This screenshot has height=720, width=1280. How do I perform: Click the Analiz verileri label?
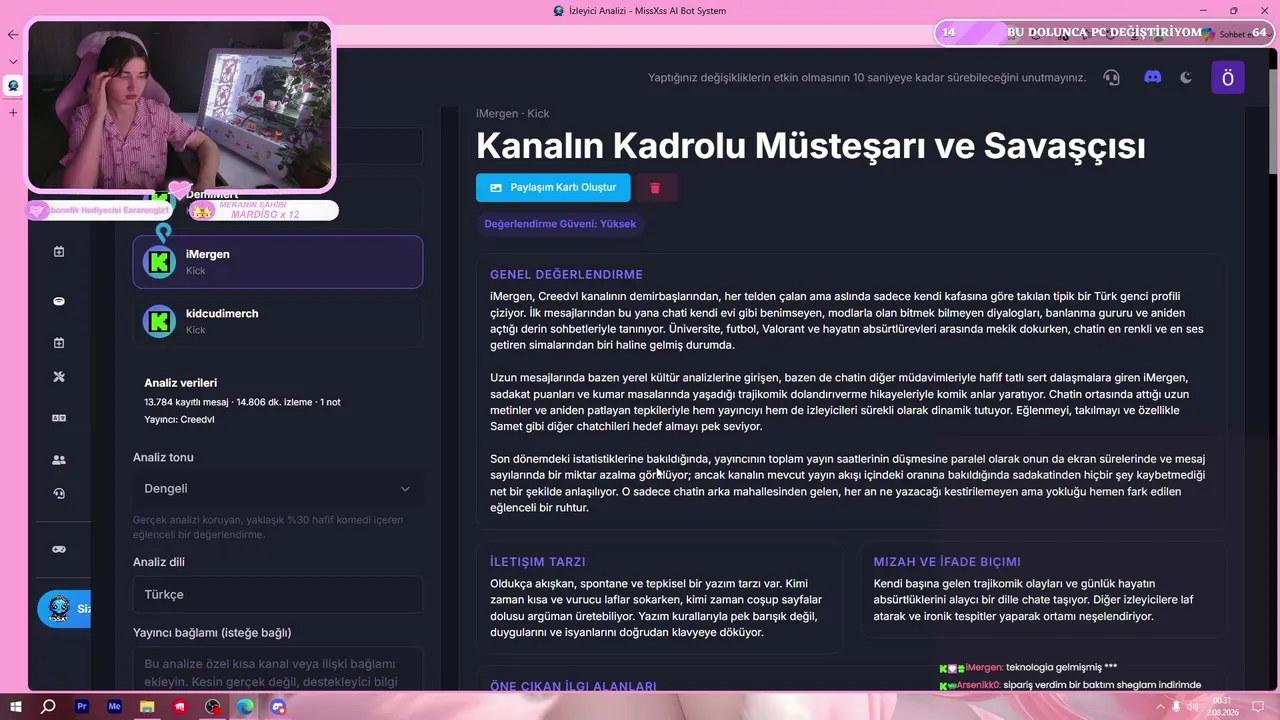[180, 383]
